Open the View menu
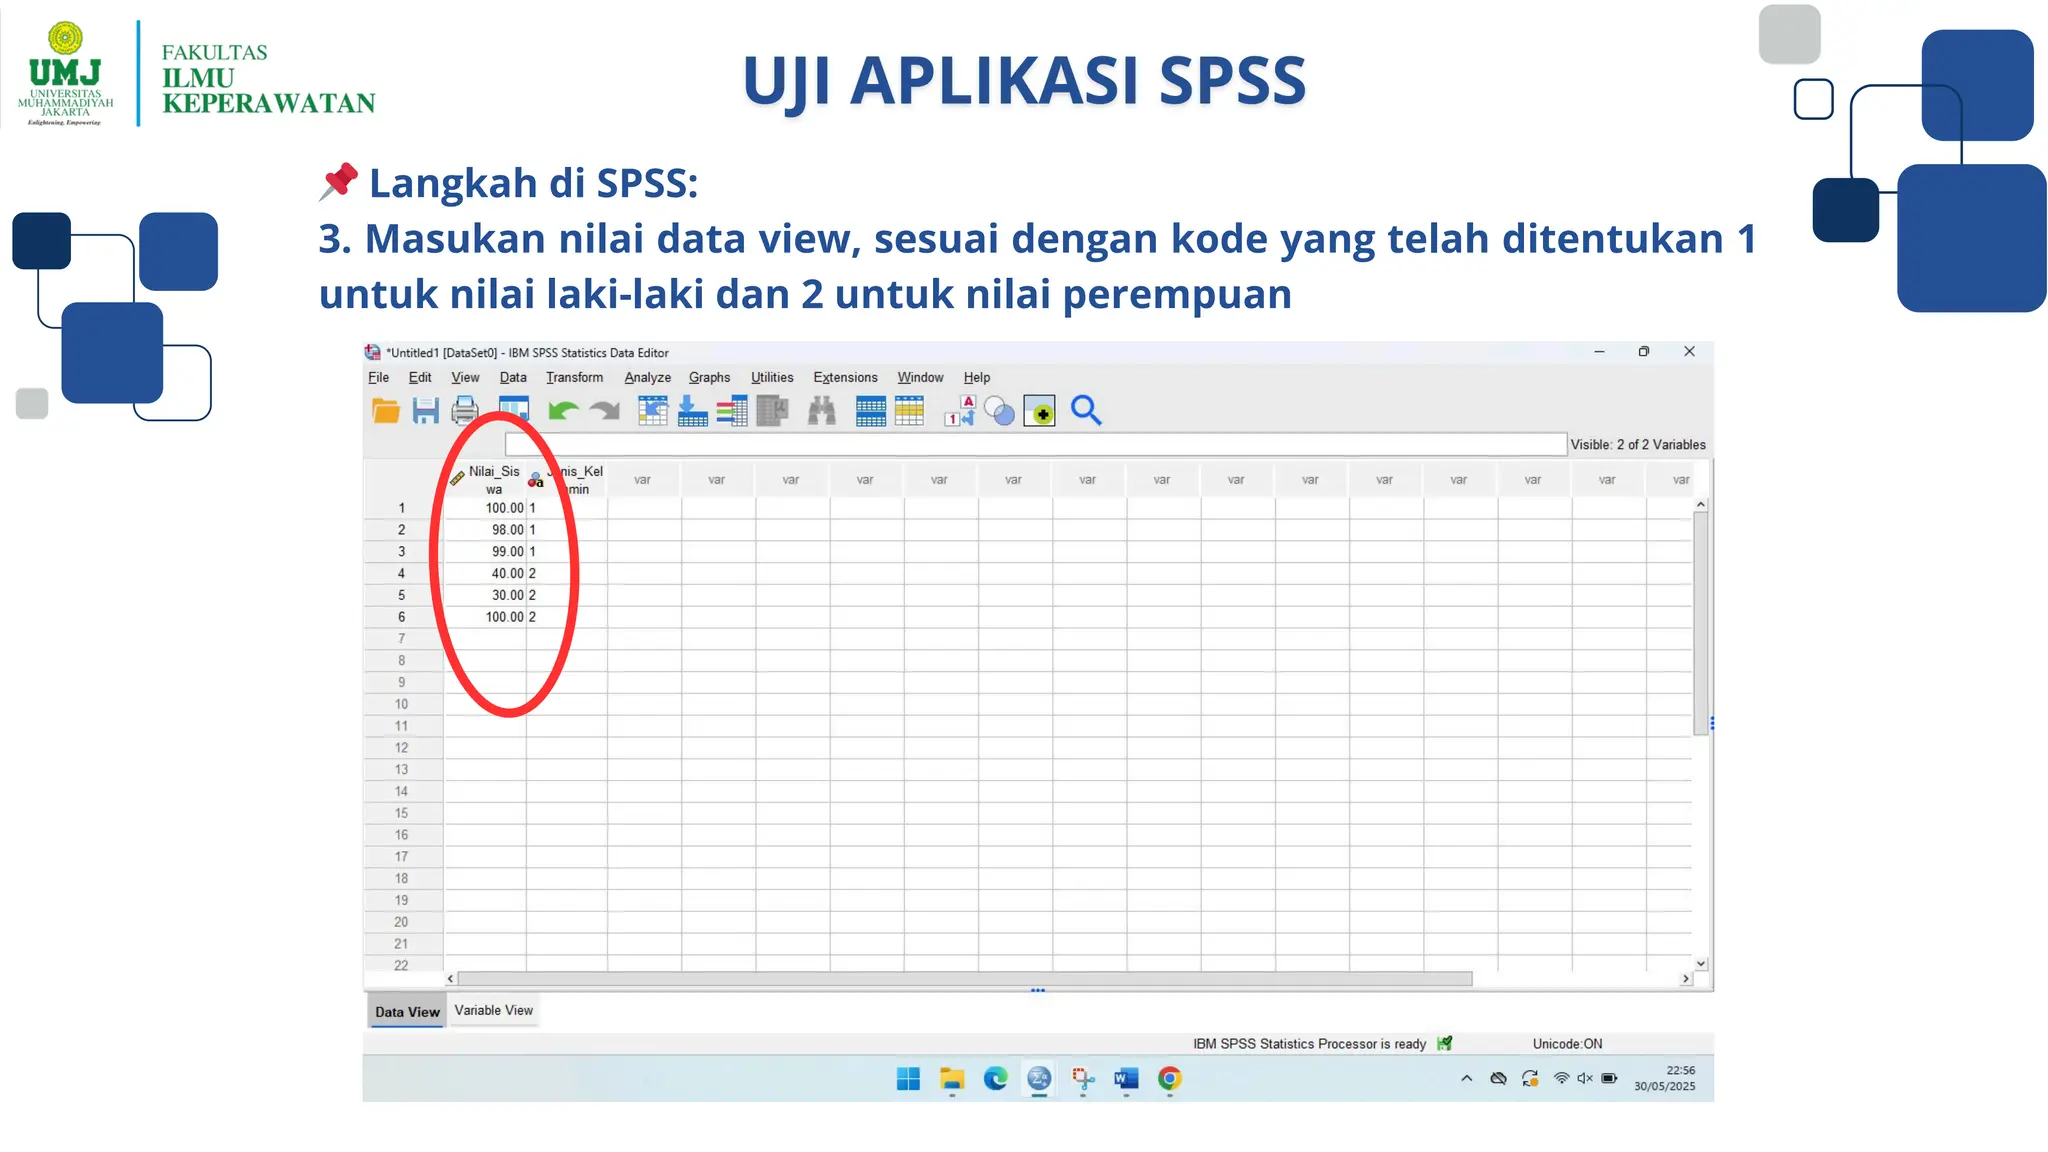 click(x=465, y=377)
